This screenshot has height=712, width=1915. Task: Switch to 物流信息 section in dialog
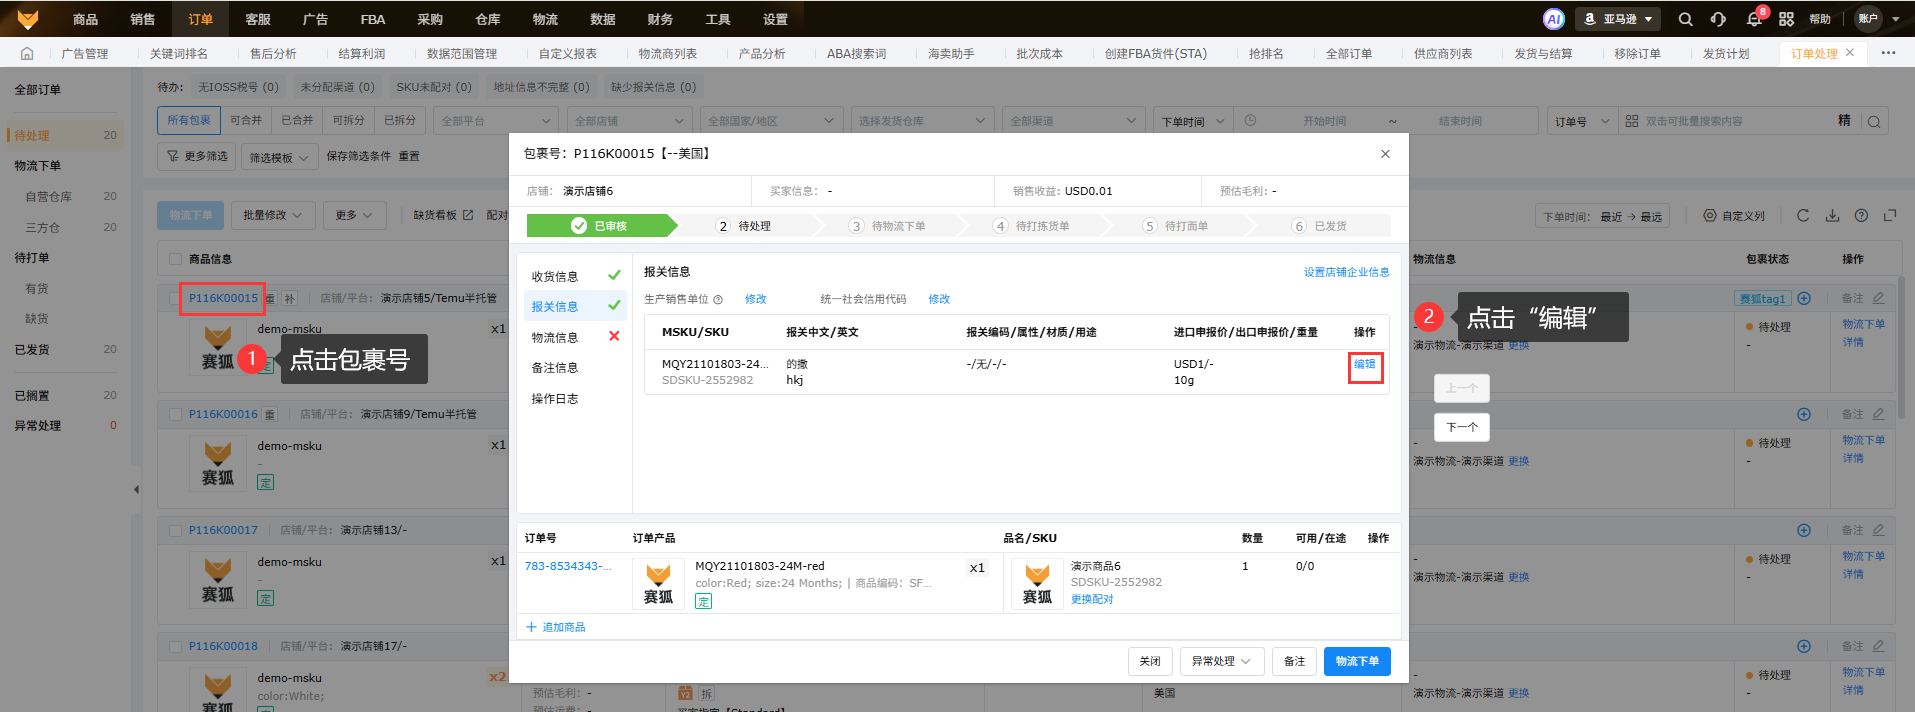coord(555,337)
